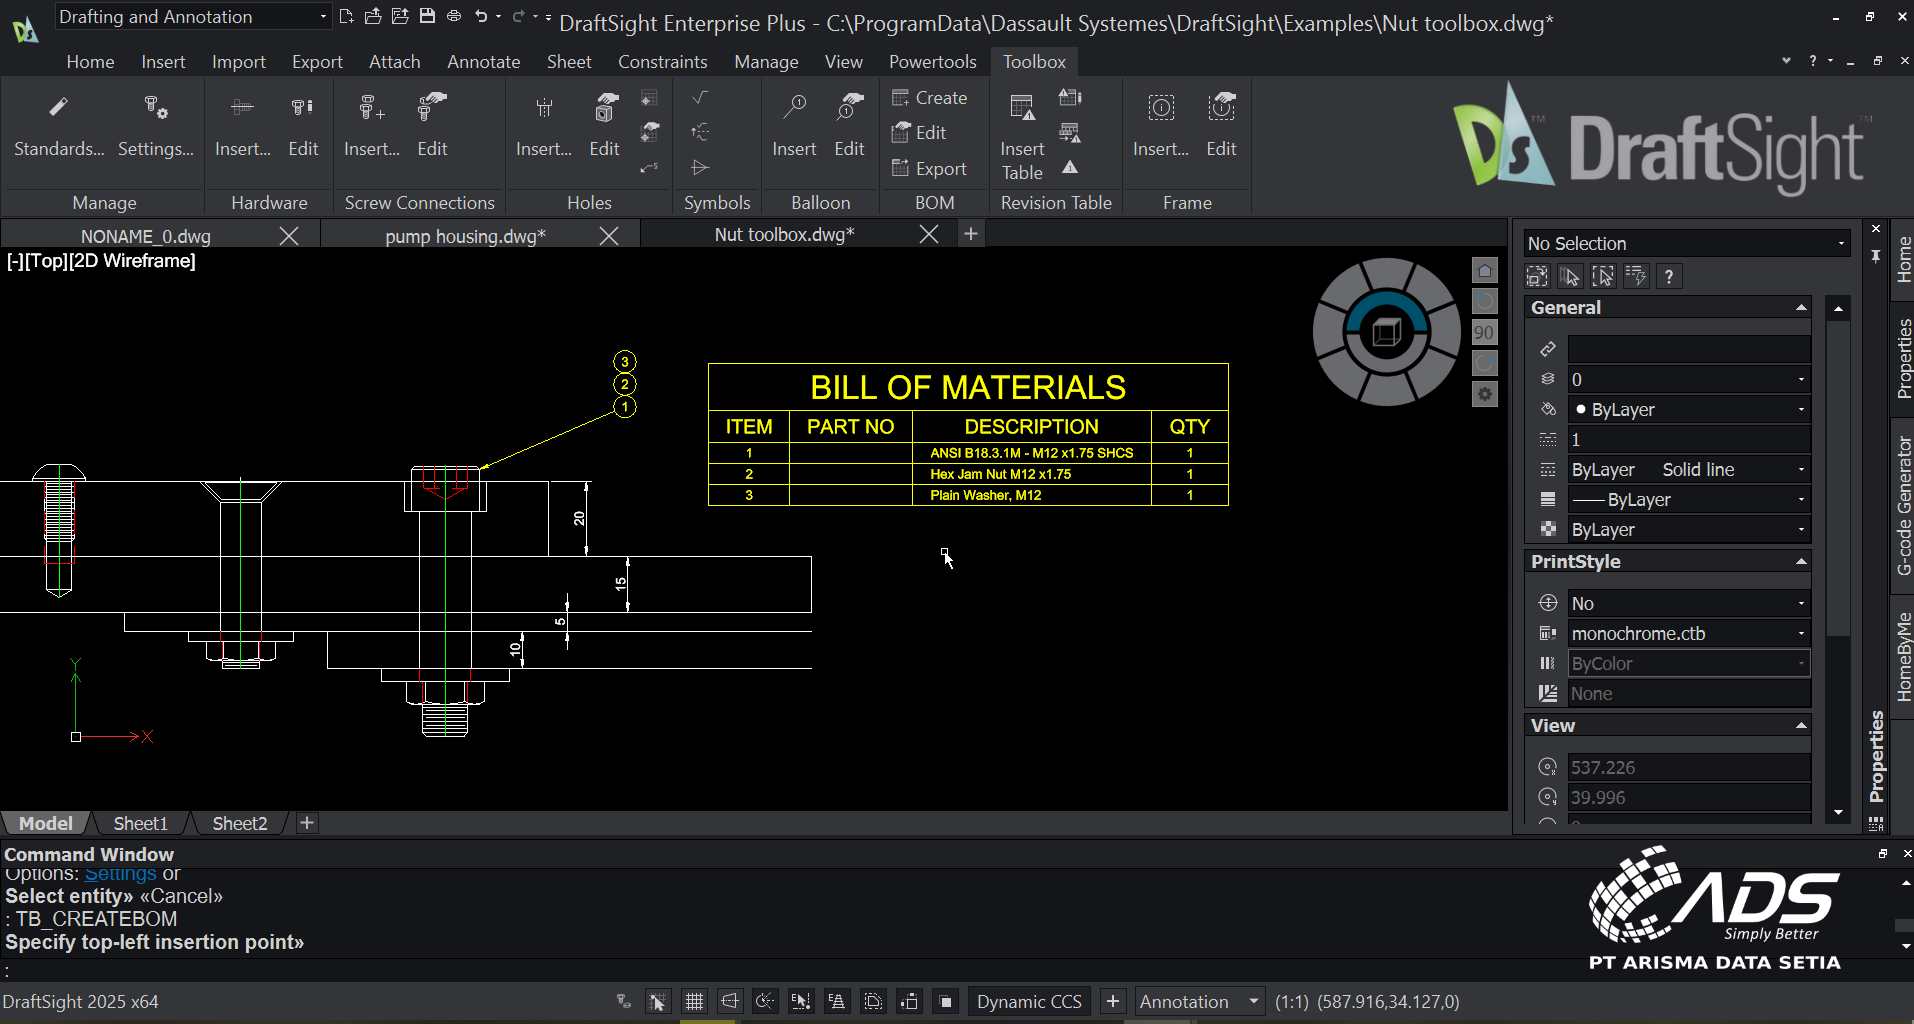The width and height of the screenshot is (1914, 1024).
Task: Toggle Snap mode in status bar
Action: [x=657, y=1001]
